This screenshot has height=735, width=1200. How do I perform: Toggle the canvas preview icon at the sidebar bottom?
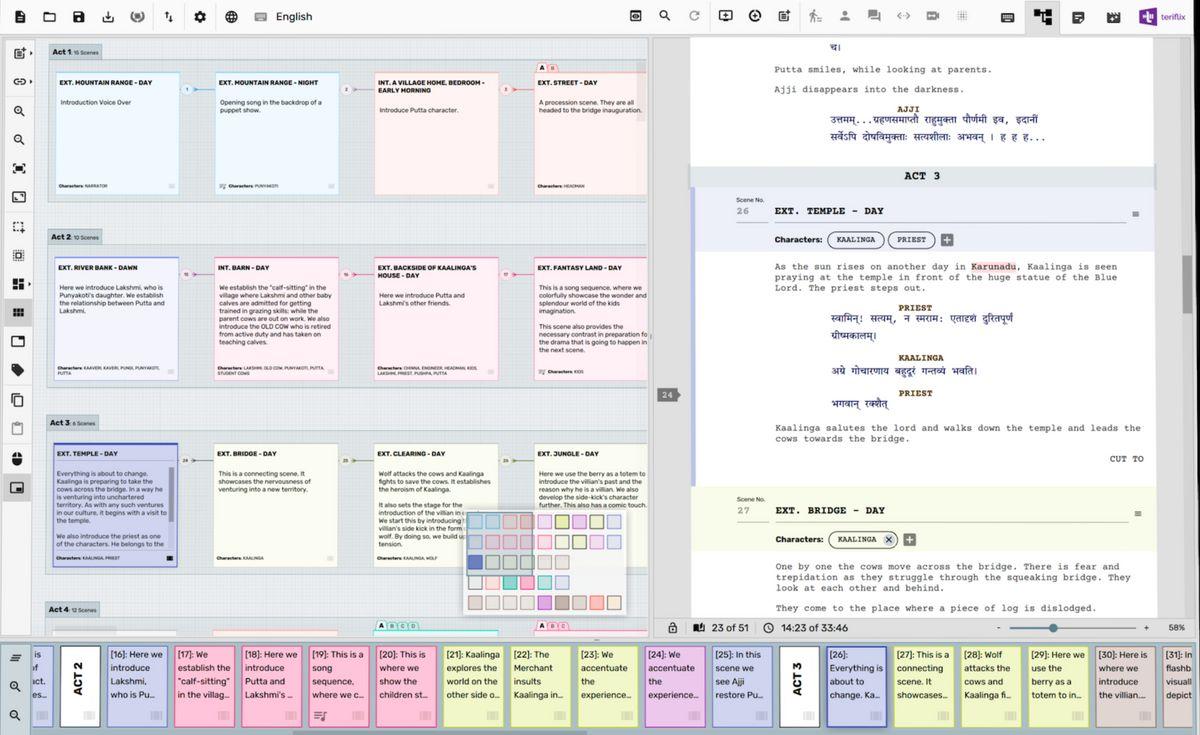tap(19, 488)
